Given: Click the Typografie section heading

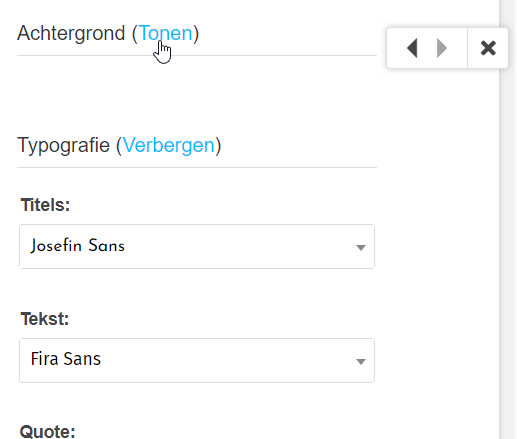Looking at the screenshot, I should (x=64, y=145).
